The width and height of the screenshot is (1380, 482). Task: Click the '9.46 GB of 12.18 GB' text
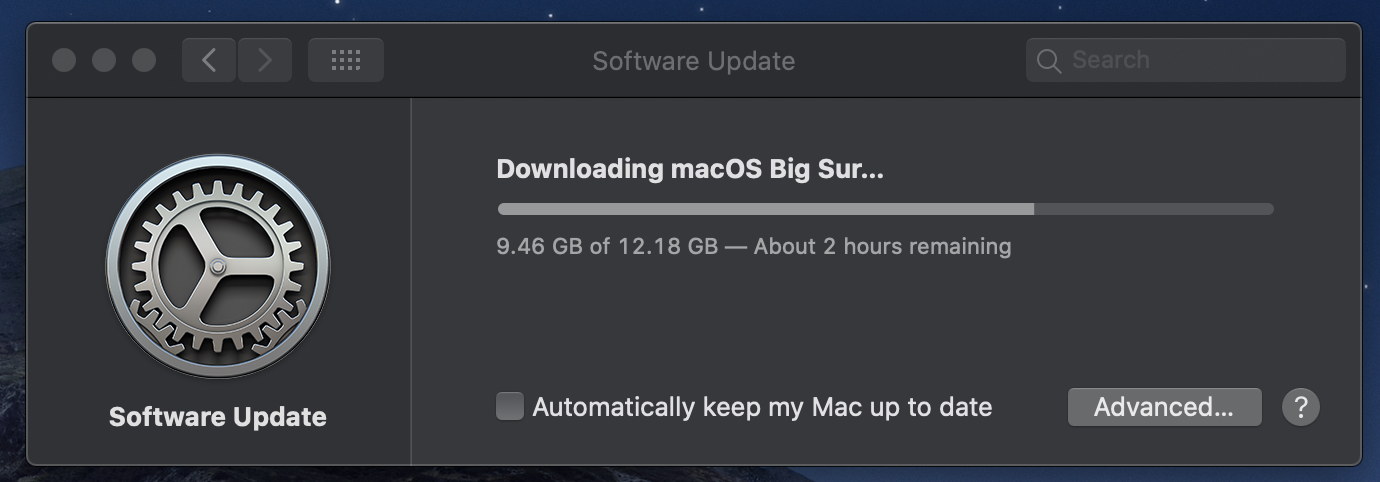tap(607, 246)
